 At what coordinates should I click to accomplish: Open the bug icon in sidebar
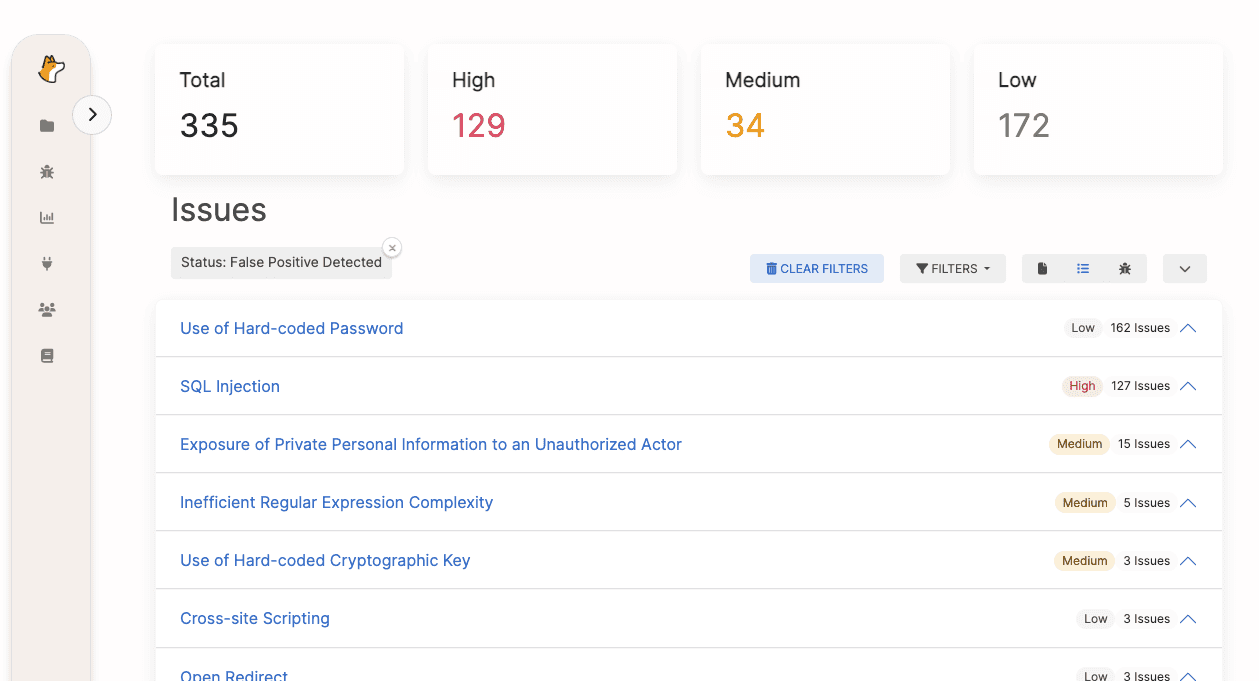click(x=47, y=172)
